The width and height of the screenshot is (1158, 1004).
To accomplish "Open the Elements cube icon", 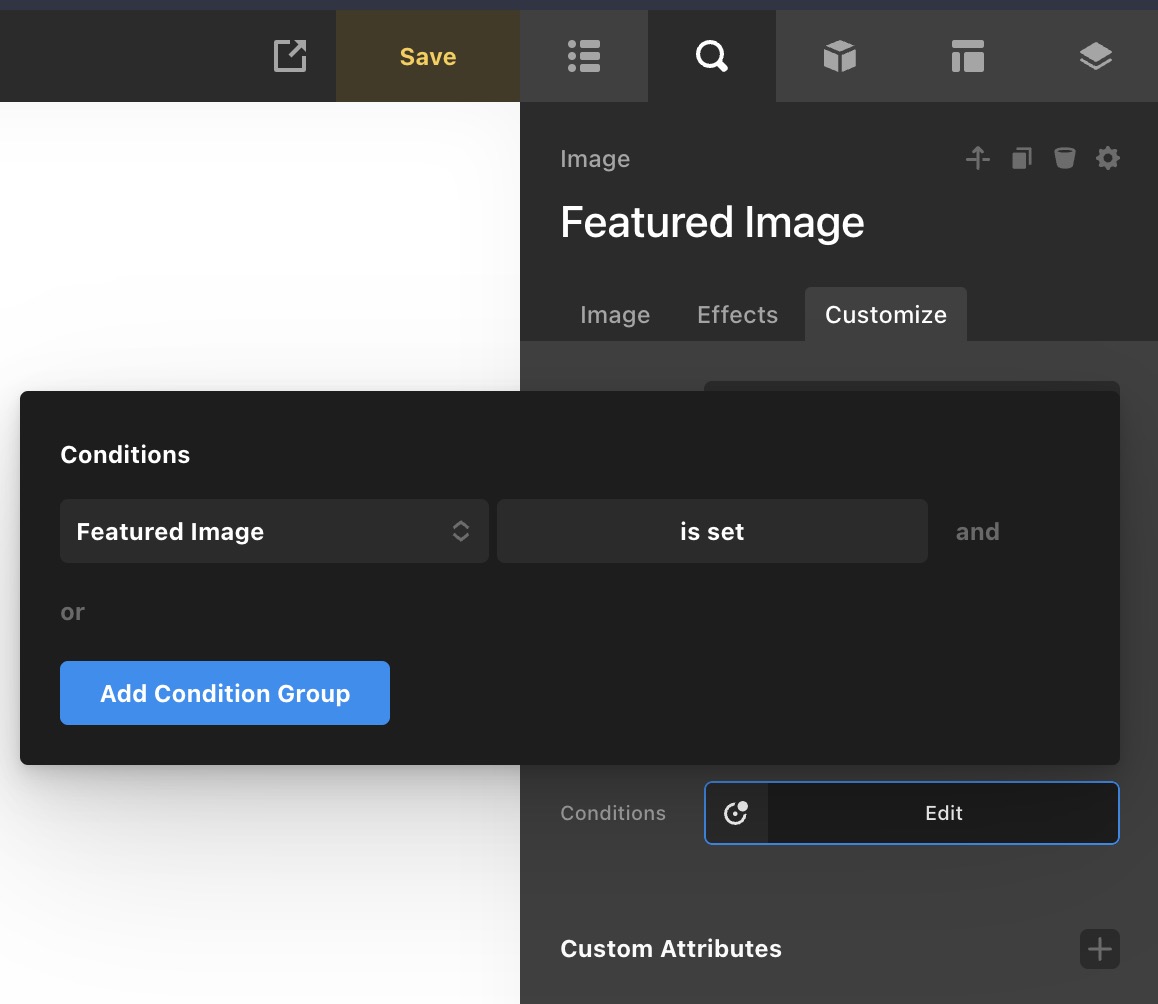I will 839,57.
